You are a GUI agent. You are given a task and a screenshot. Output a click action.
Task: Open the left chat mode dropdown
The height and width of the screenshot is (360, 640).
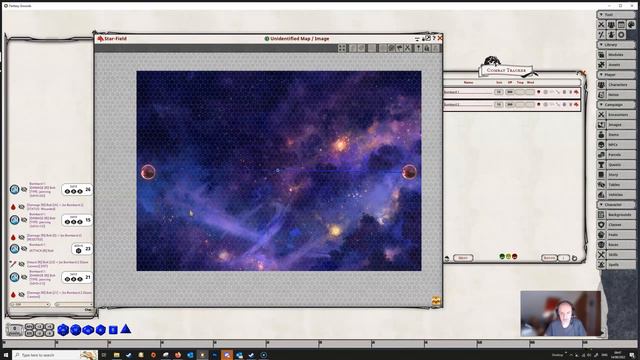30,304
